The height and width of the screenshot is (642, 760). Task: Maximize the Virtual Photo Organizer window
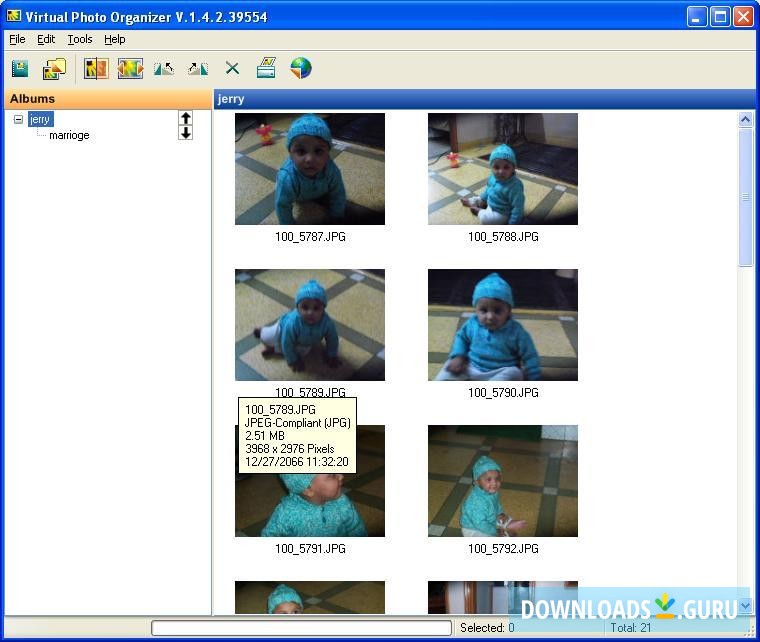tap(720, 17)
